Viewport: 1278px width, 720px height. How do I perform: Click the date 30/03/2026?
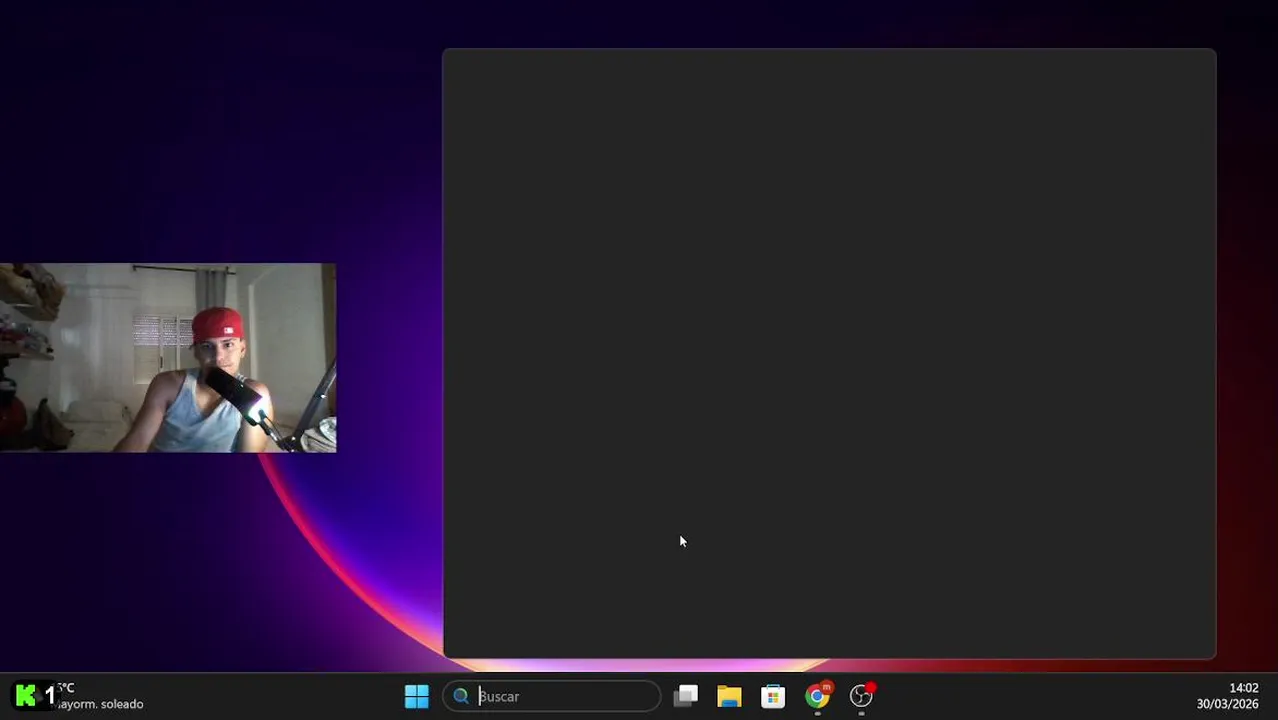pyautogui.click(x=1227, y=704)
